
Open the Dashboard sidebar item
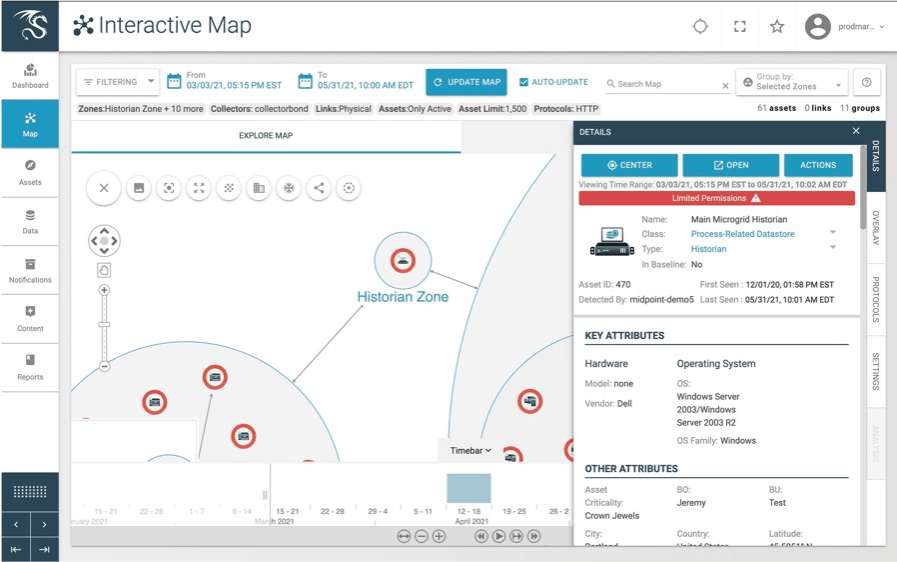click(x=30, y=76)
